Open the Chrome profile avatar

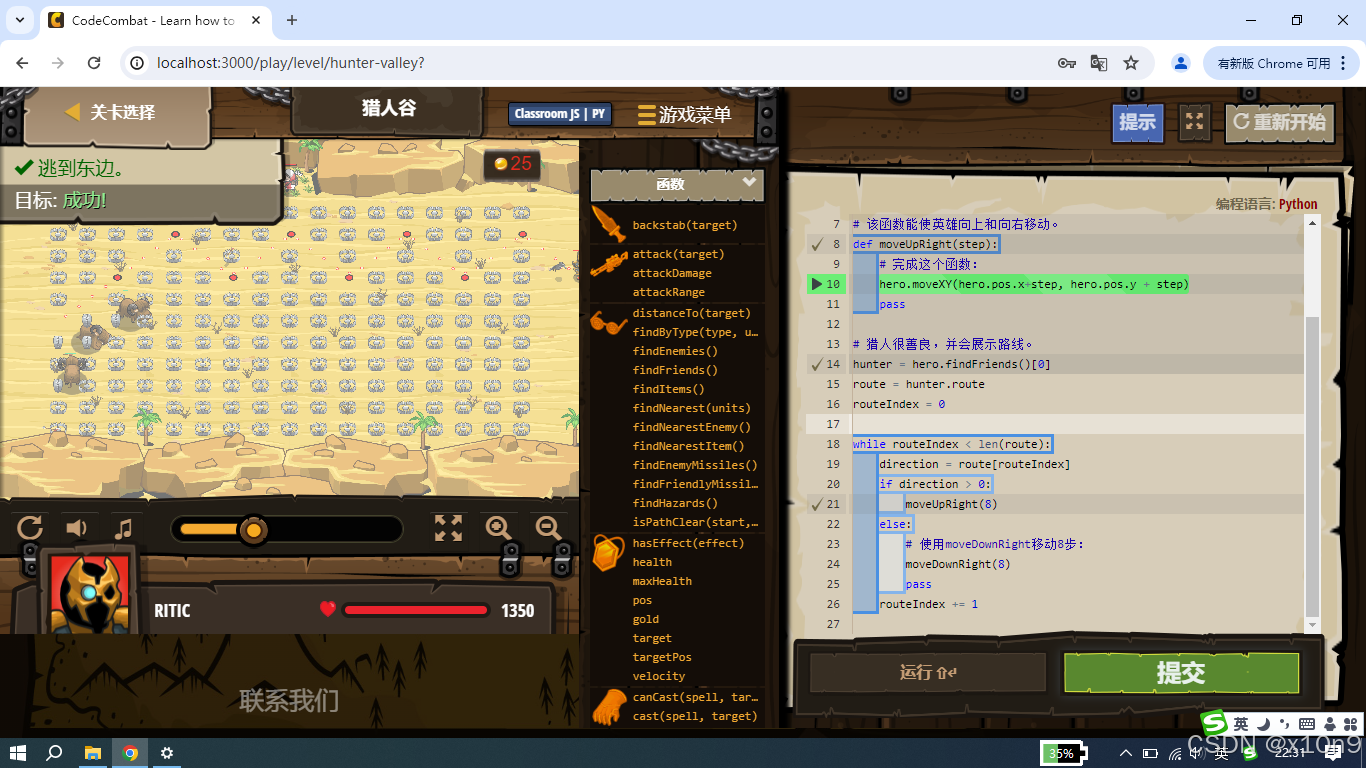click(1181, 63)
